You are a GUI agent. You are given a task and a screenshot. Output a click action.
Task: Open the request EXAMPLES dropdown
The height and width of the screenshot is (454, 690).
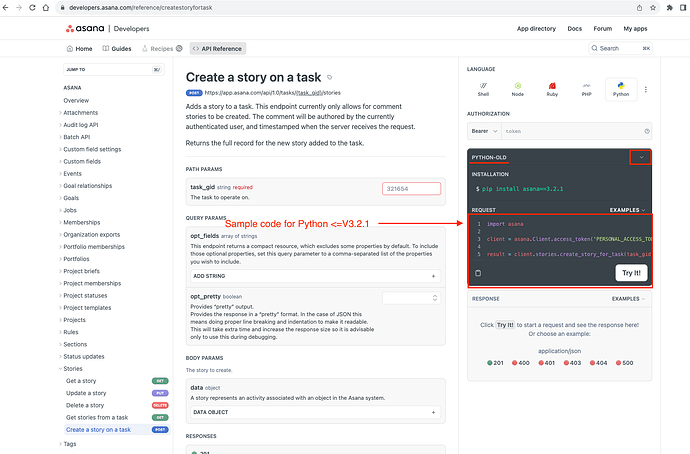click(x=628, y=210)
